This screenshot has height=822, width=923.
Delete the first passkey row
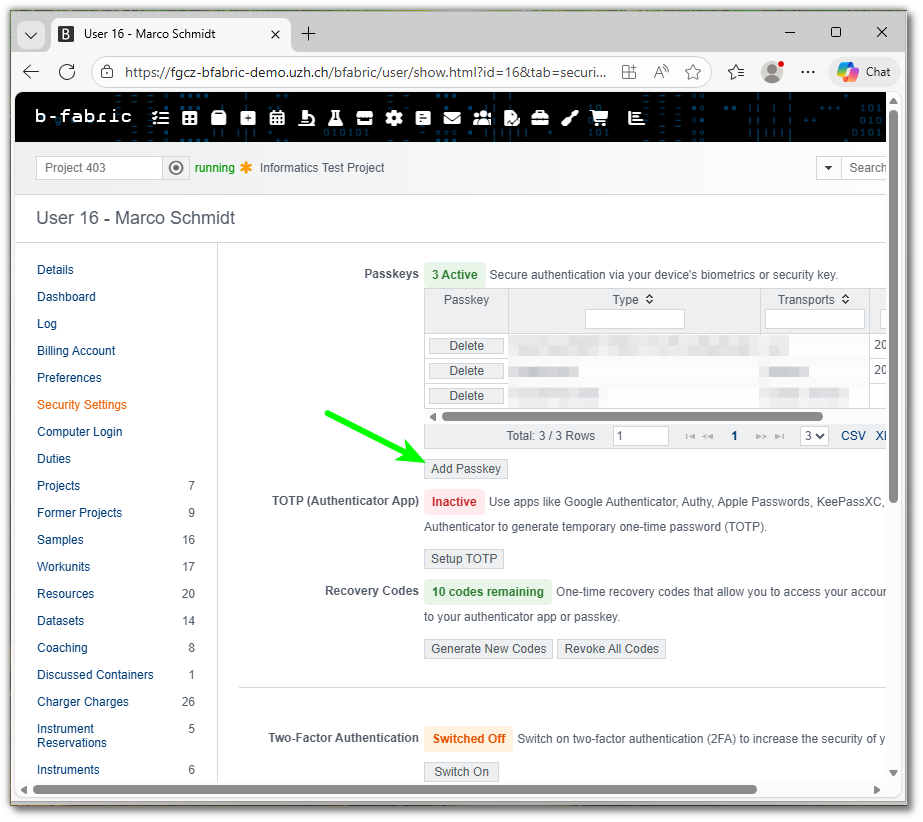[x=466, y=346]
